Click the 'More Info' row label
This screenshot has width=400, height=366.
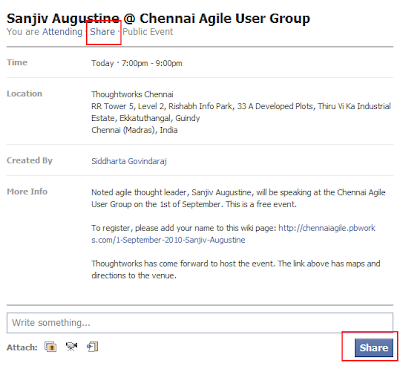27,192
